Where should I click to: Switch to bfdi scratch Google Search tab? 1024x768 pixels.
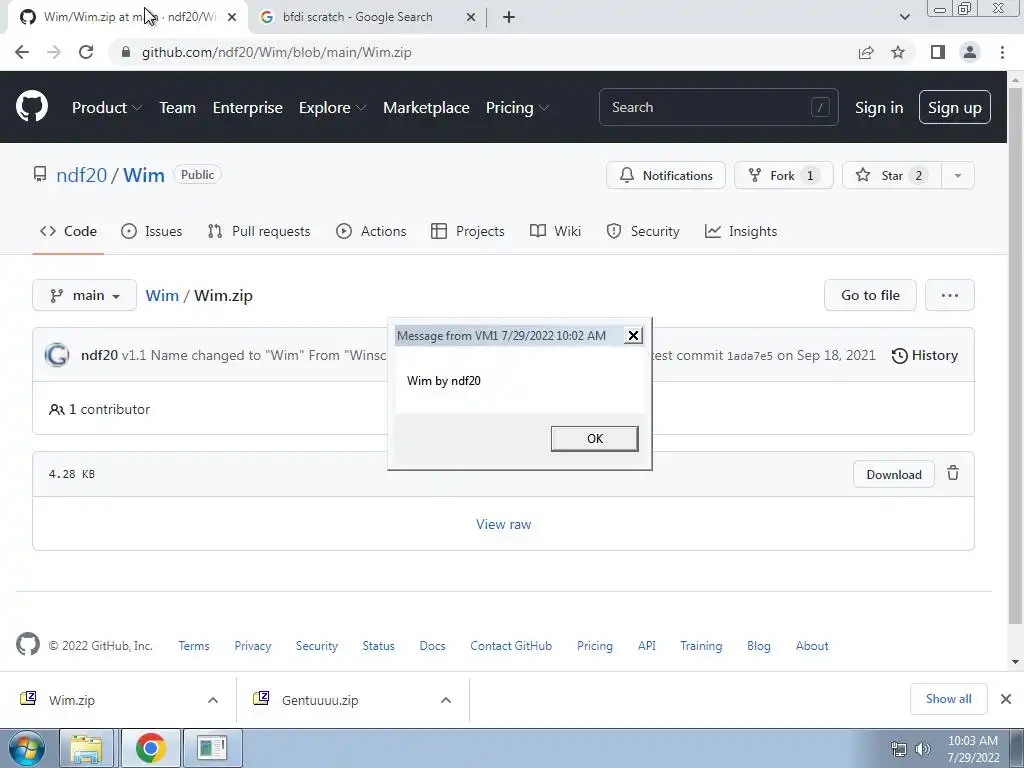368,18
